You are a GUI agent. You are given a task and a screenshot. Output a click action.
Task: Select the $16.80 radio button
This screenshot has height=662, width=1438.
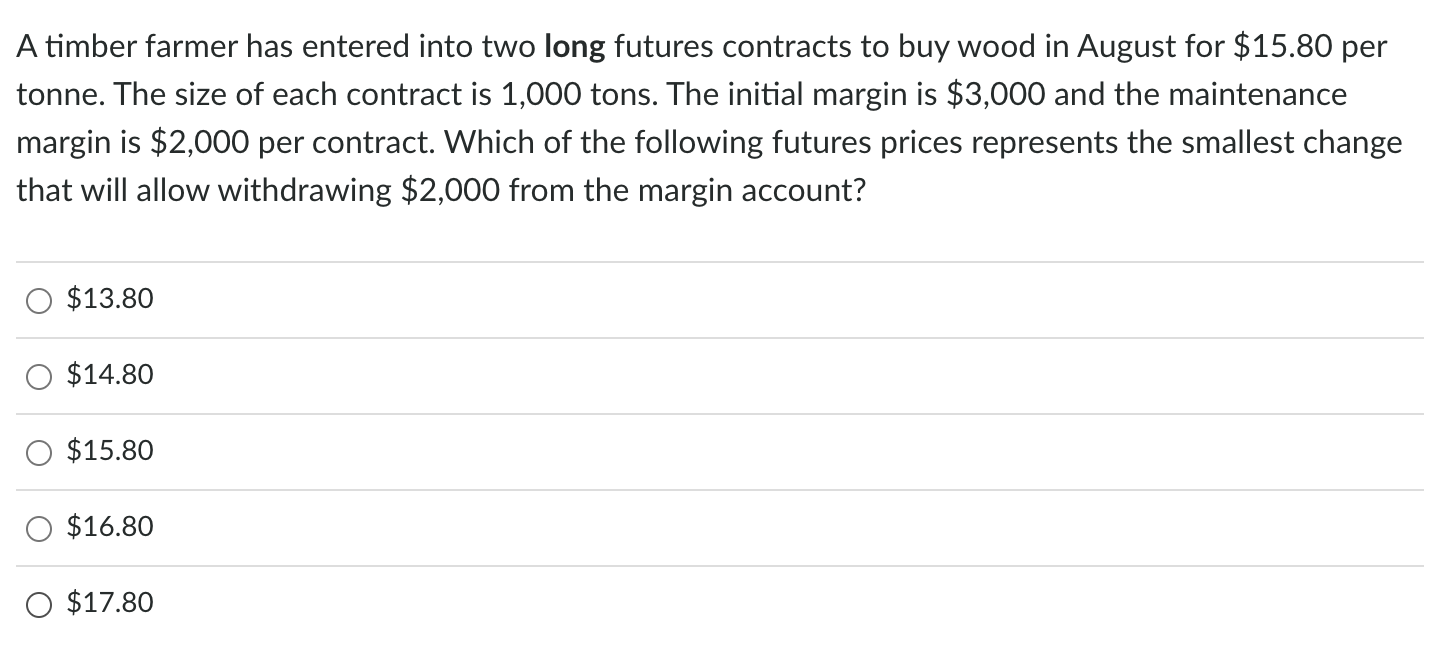39,528
